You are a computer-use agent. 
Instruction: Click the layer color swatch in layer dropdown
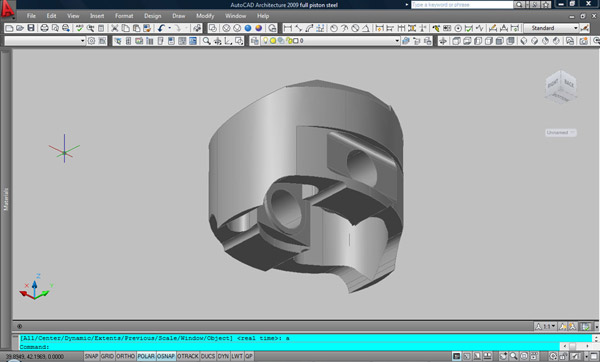295,41
